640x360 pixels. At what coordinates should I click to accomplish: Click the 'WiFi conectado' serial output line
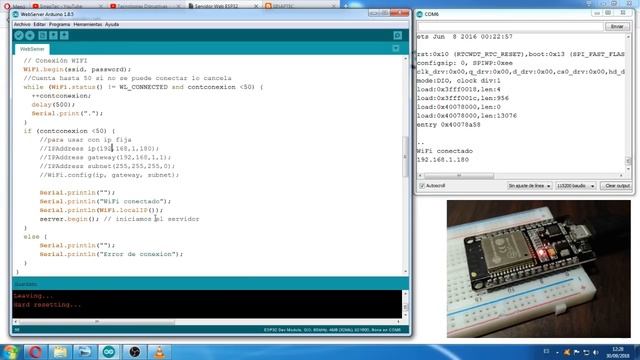click(x=444, y=151)
